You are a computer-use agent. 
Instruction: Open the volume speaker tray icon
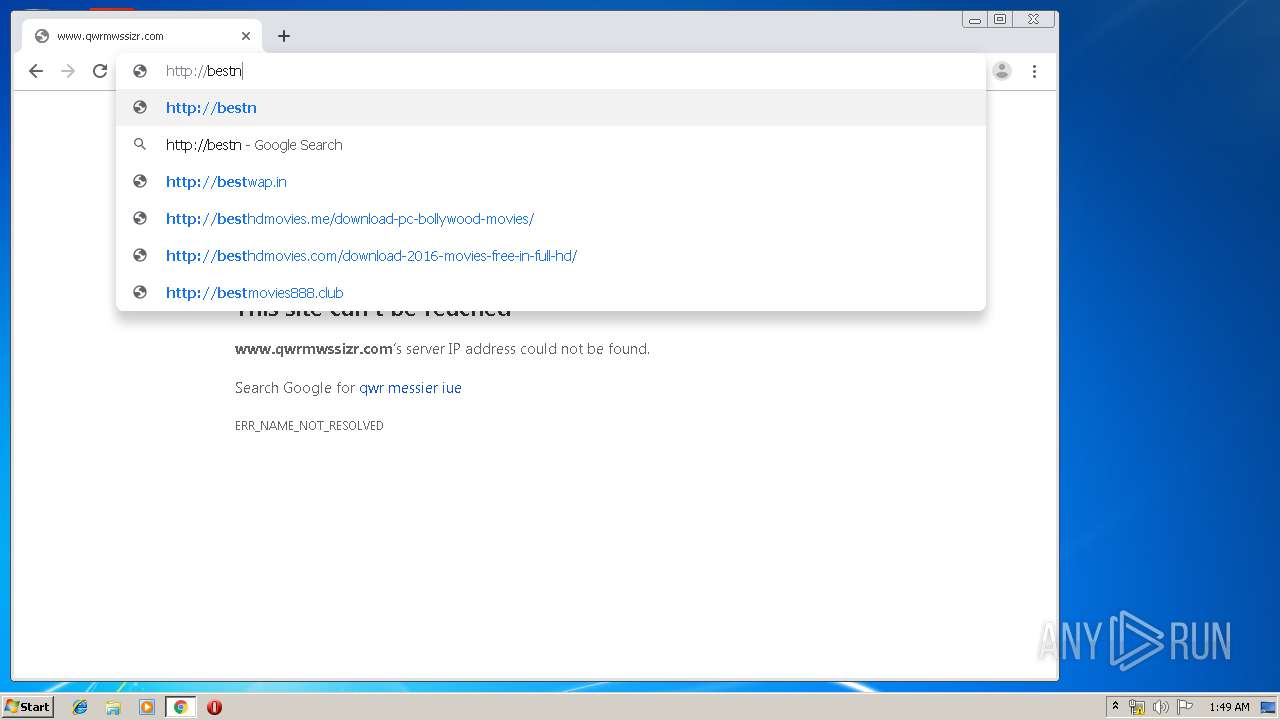(1161, 707)
